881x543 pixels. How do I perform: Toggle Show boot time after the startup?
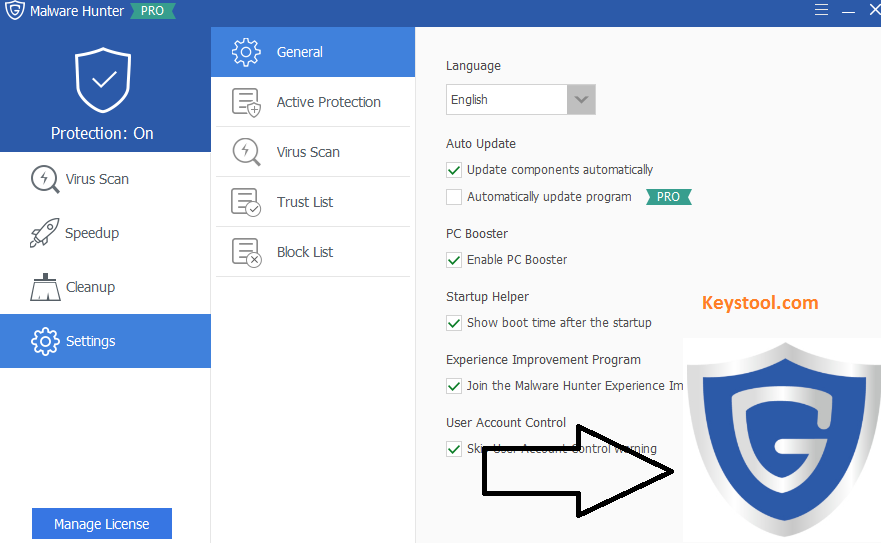click(454, 323)
